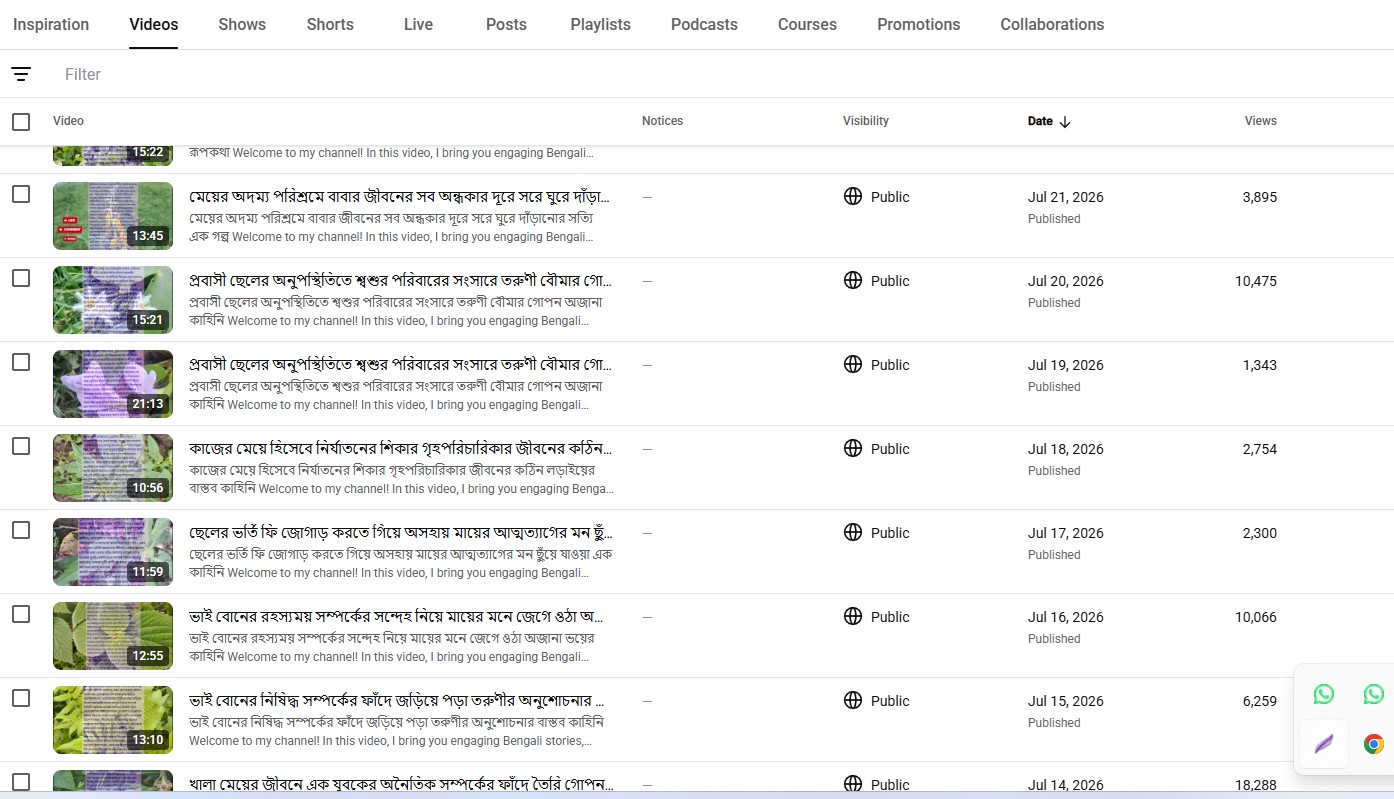Select the Jul 20, 2026 video checkbox
1394x799 pixels.
21,278
